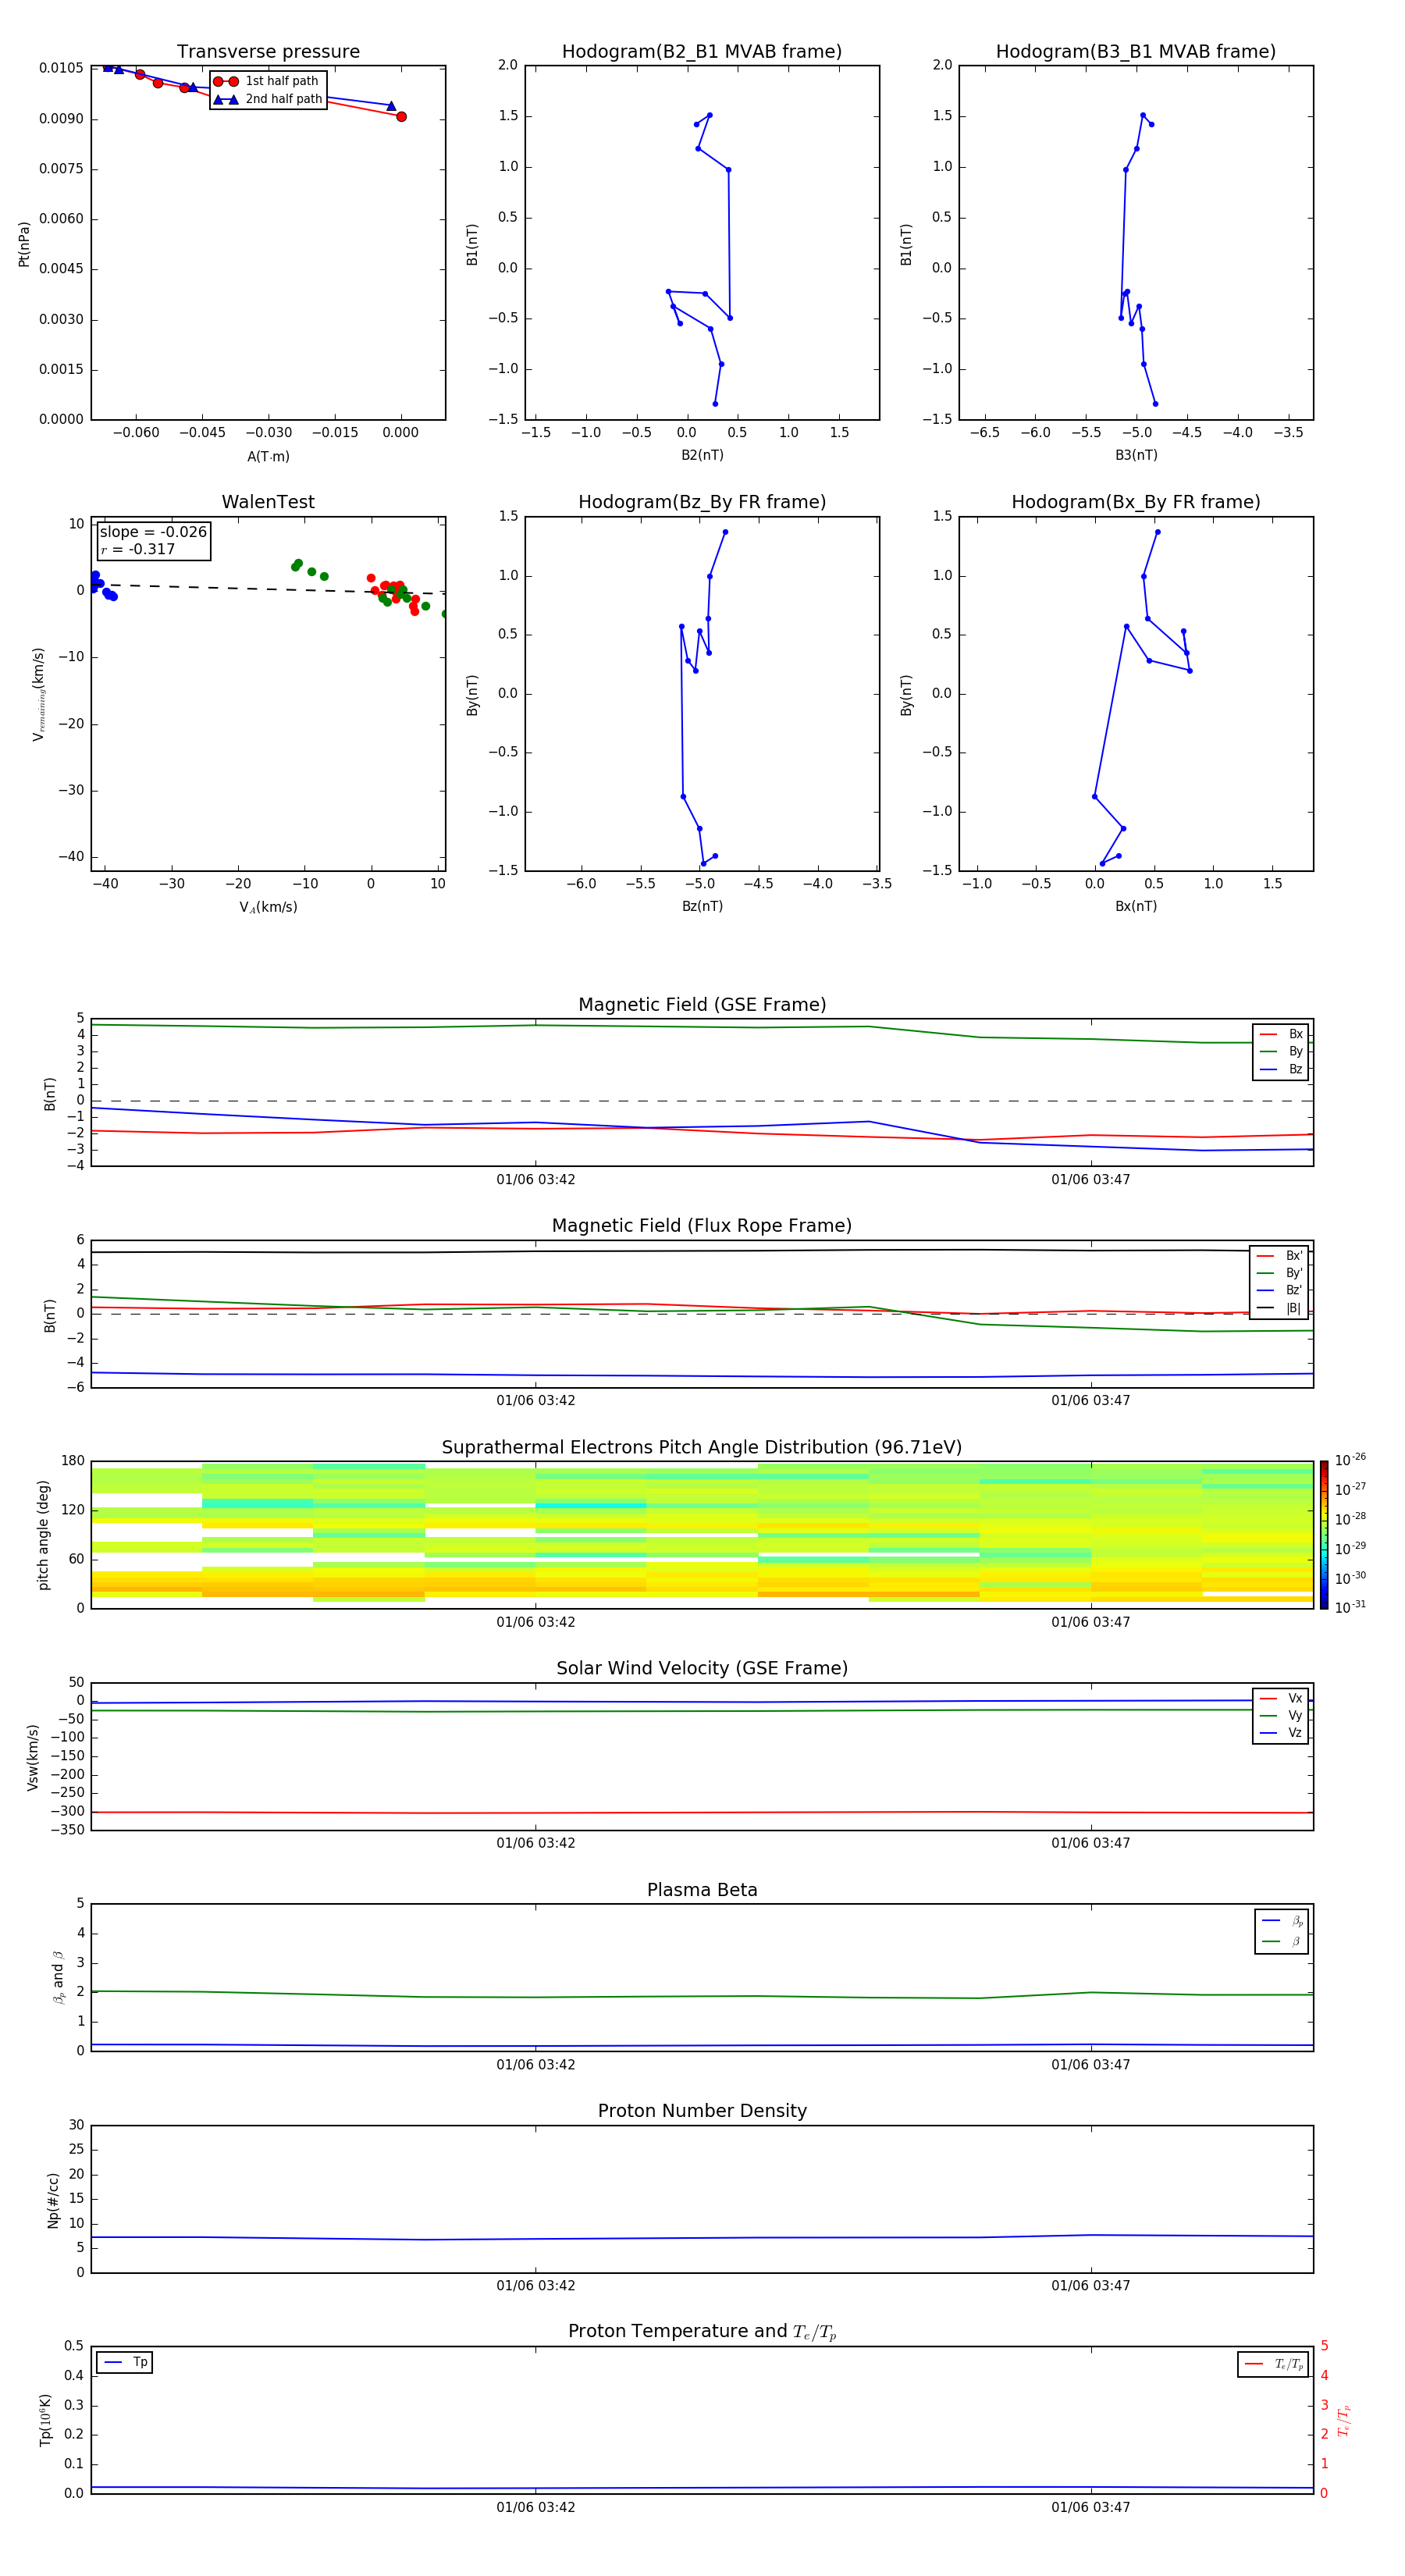Click the Bx legend entry in GSE magnetic field plot
Image resolution: width=1405 pixels, height=2576 pixels.
(x=1281, y=1034)
